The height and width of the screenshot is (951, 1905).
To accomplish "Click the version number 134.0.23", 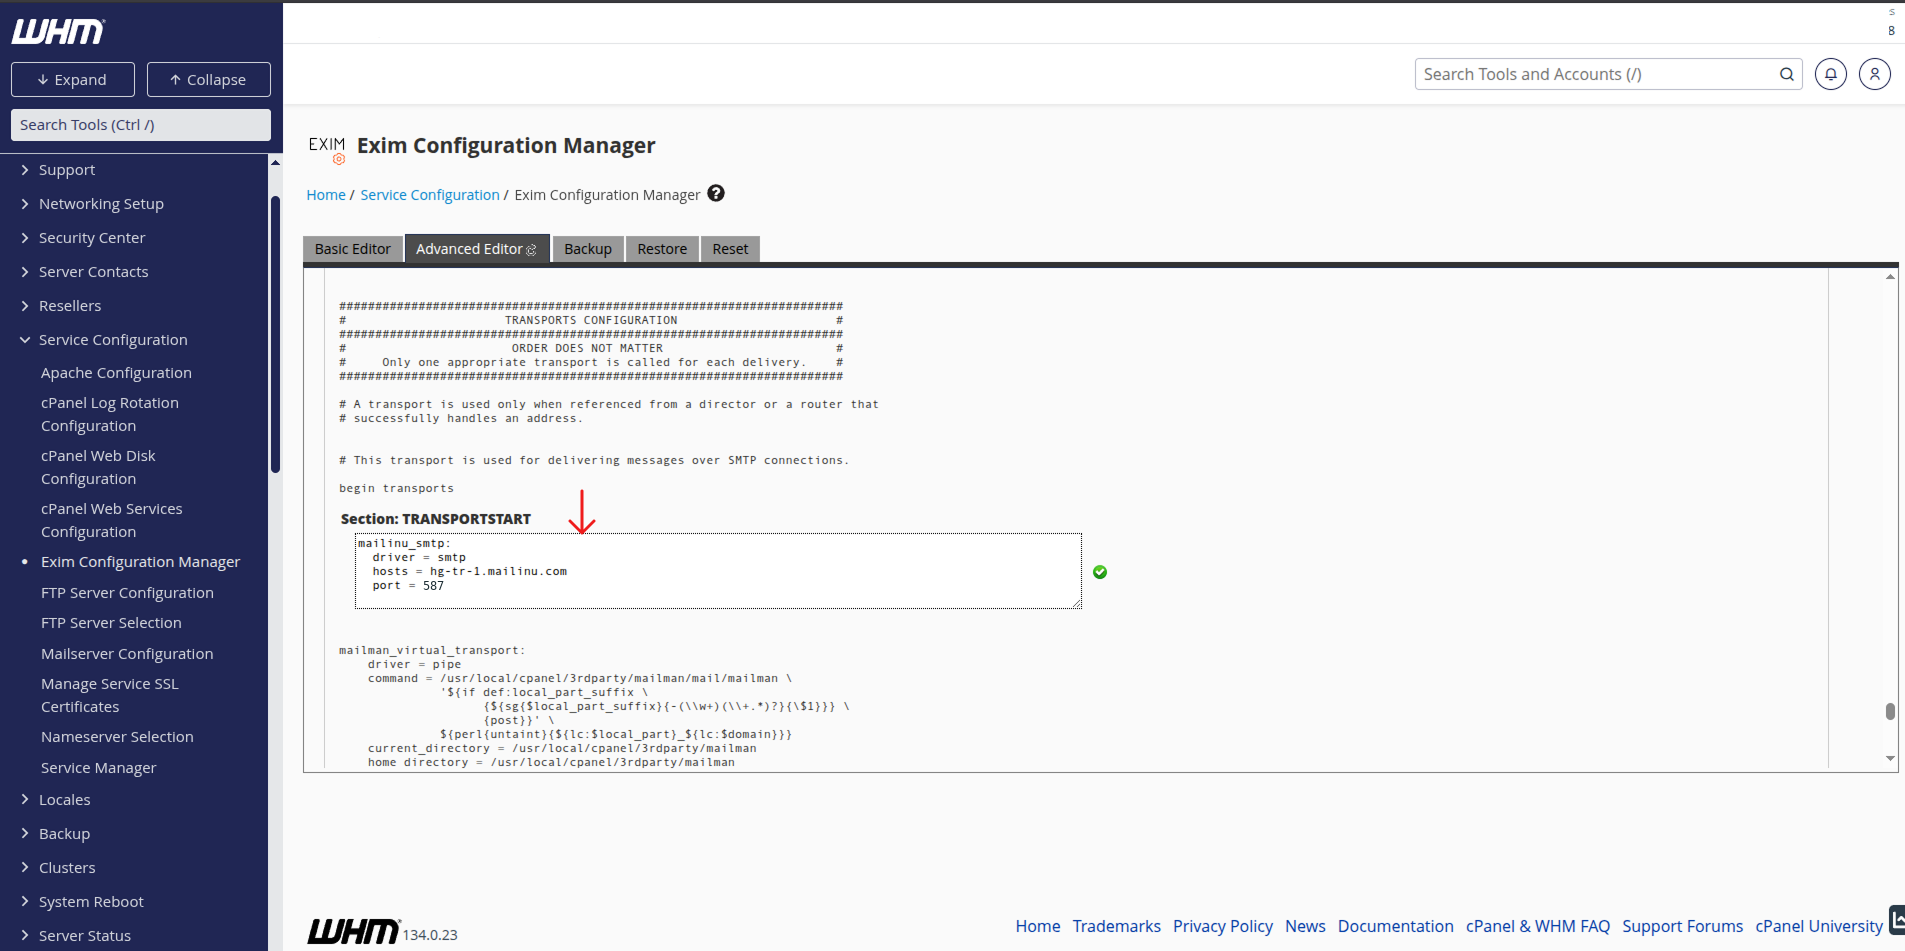I will [x=430, y=935].
